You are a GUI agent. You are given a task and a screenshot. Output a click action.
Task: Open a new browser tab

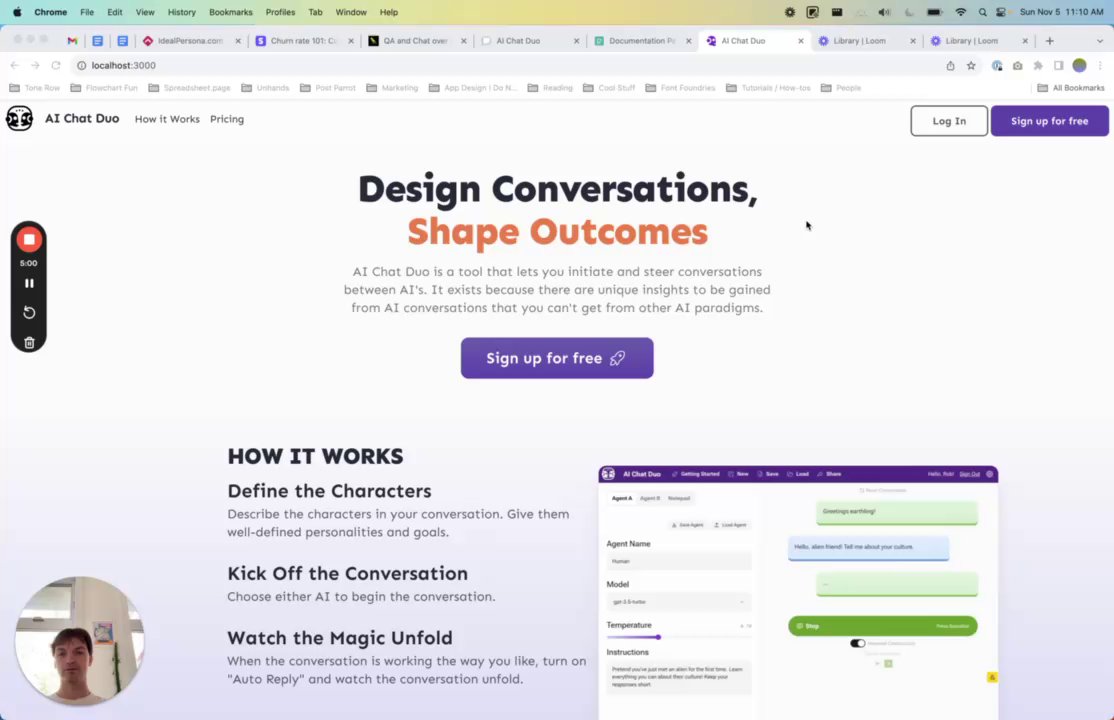(1049, 41)
